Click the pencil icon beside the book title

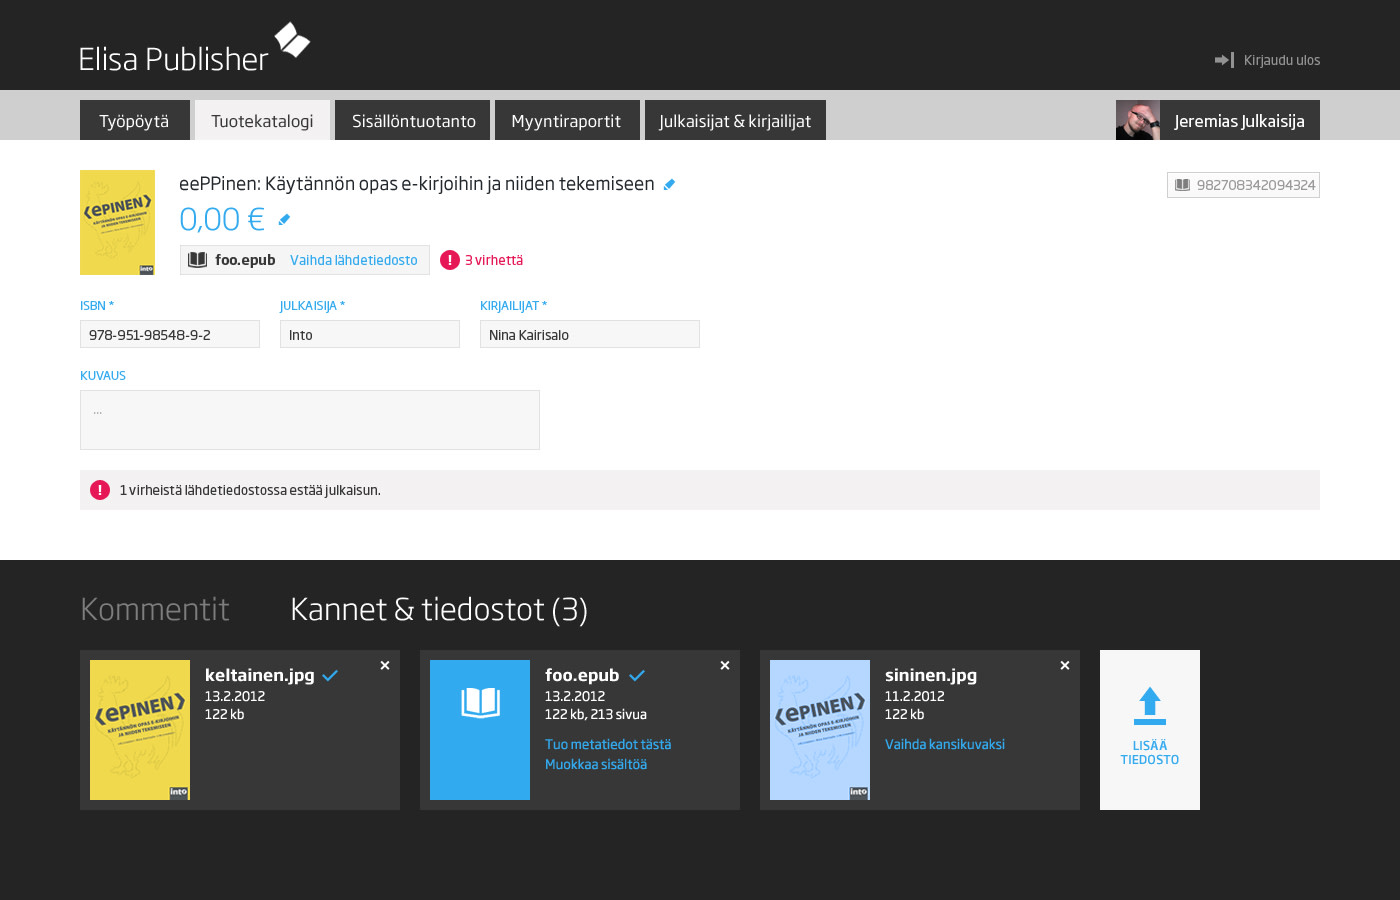[669, 184]
